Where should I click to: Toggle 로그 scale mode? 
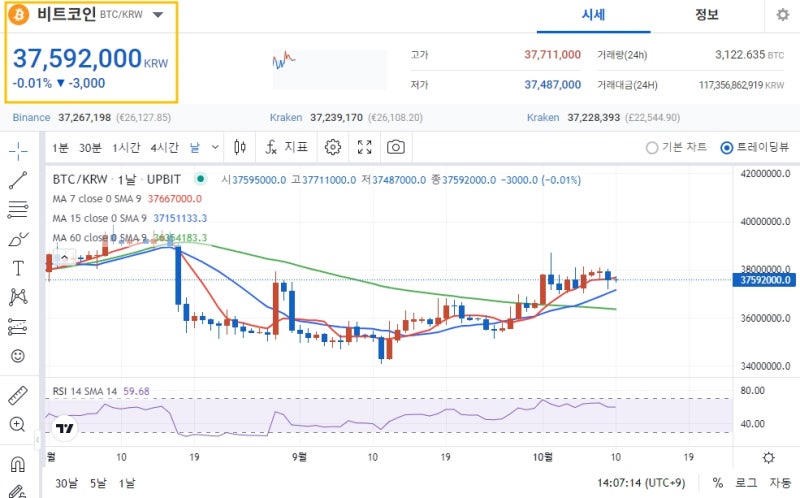tap(746, 483)
